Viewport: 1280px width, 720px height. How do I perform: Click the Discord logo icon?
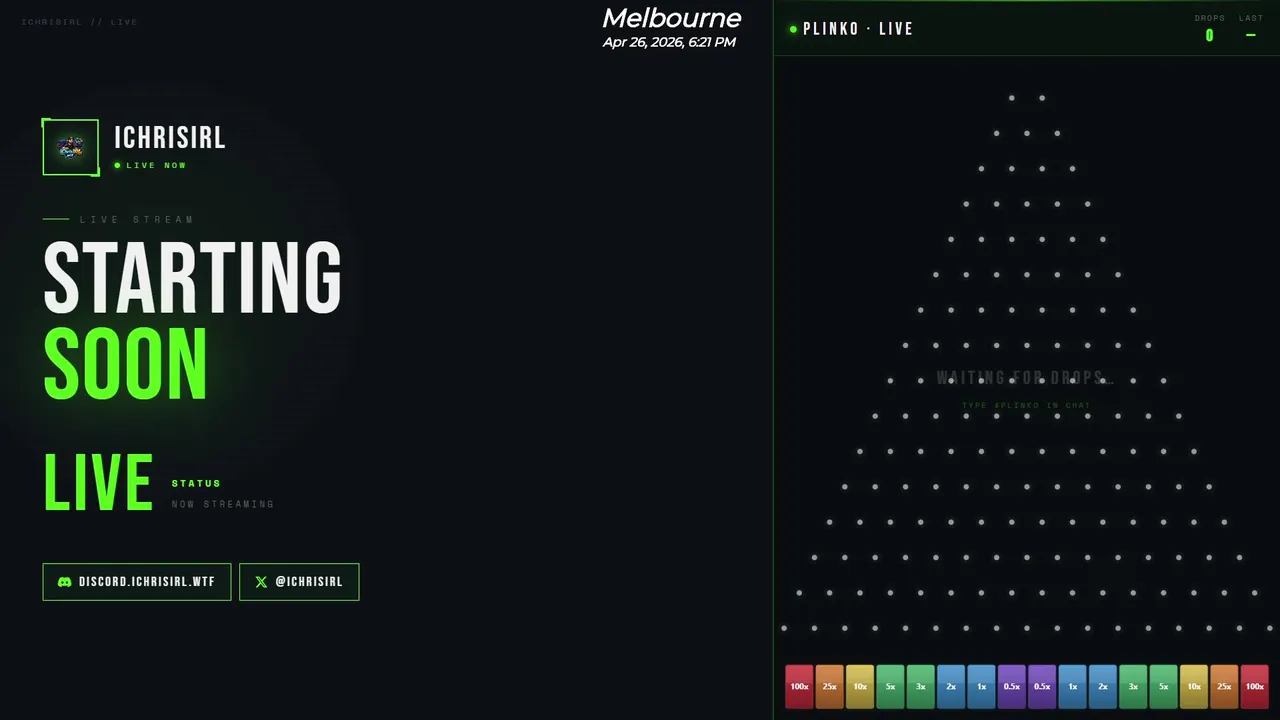click(x=65, y=582)
